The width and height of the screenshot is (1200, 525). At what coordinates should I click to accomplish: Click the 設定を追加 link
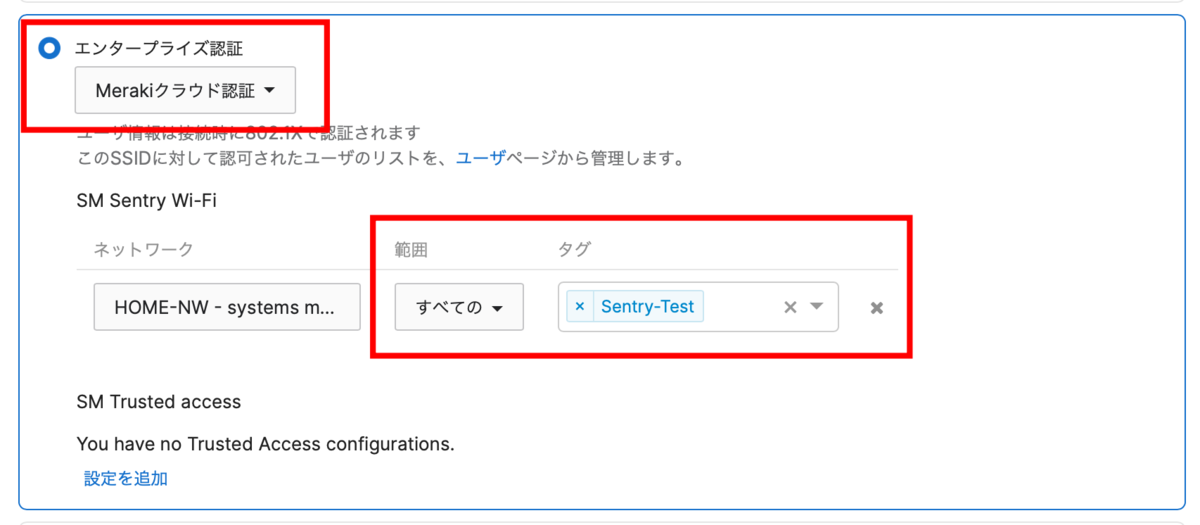(126, 478)
